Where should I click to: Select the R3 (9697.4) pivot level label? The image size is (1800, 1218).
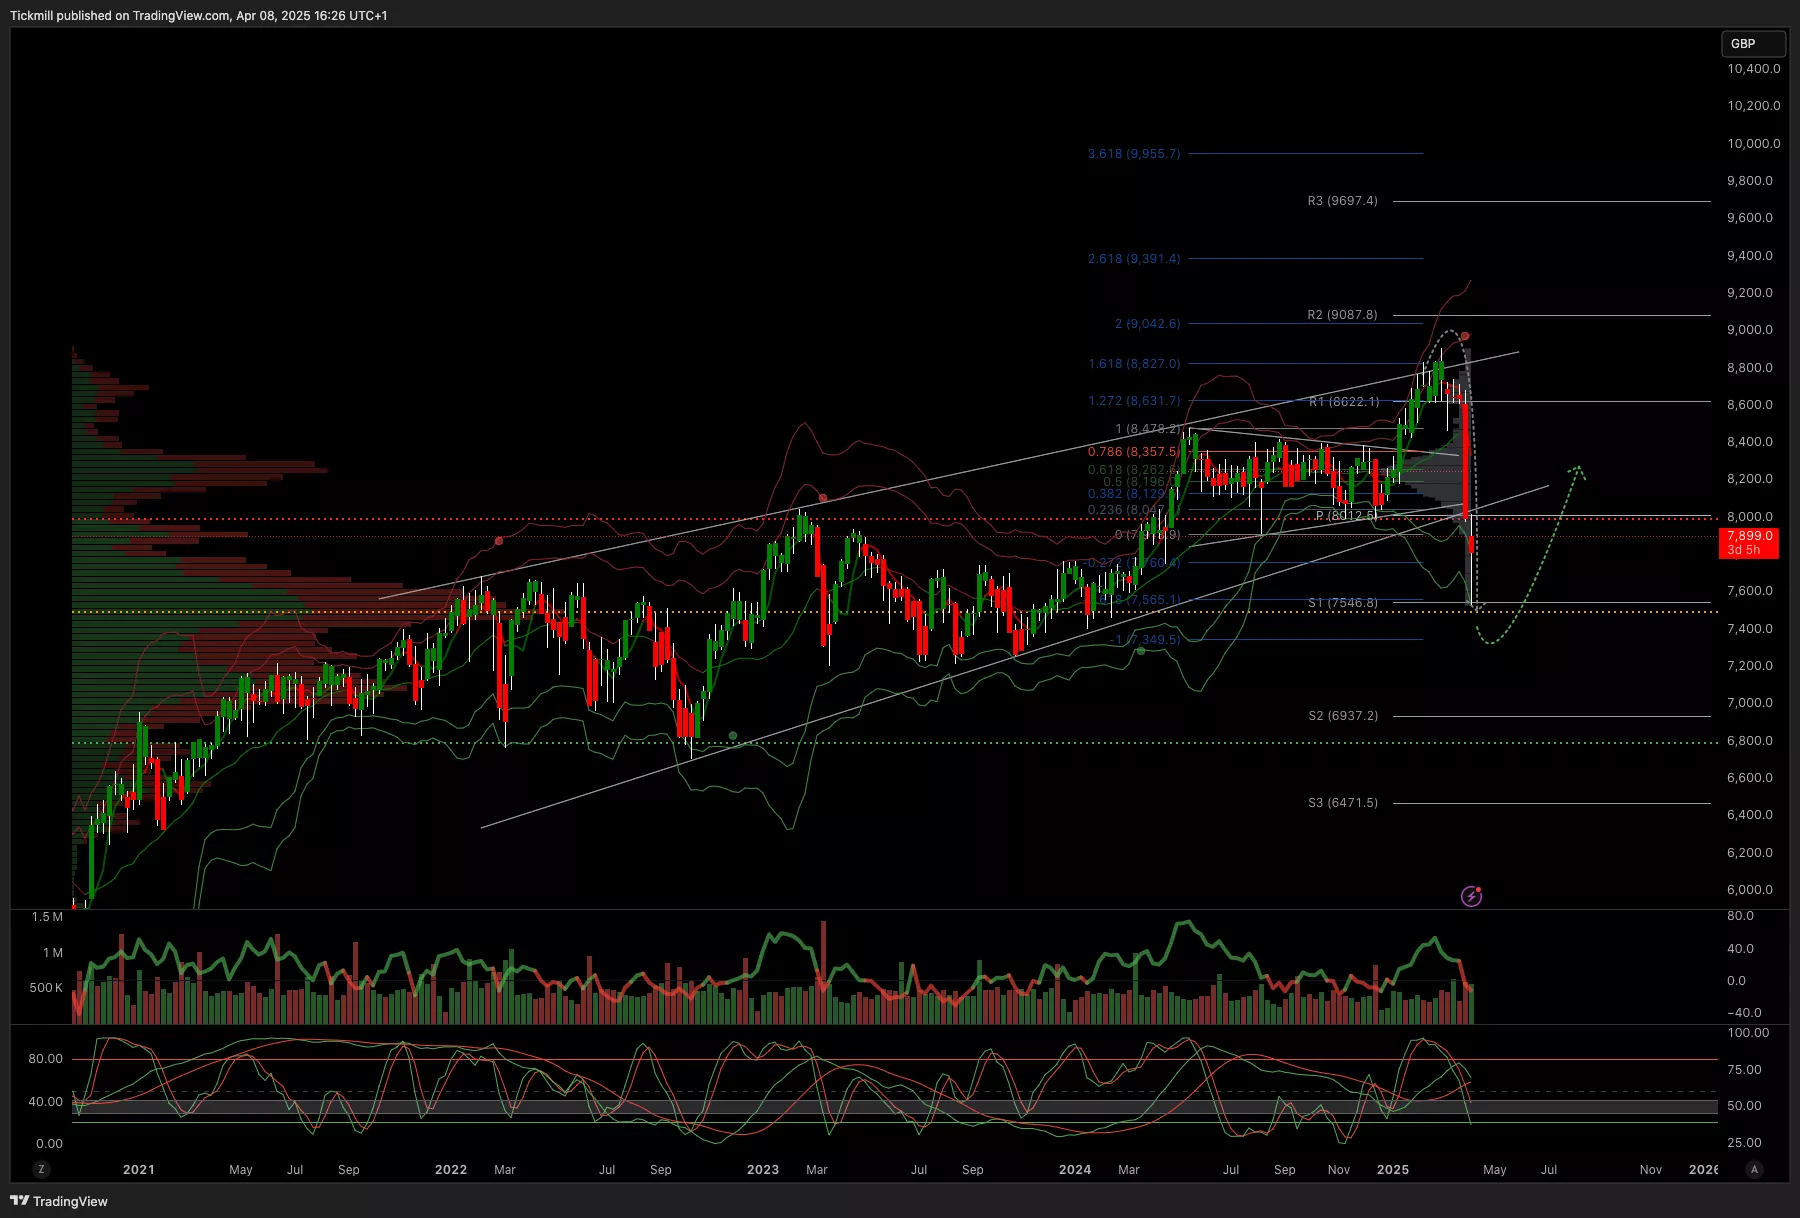[1342, 201]
